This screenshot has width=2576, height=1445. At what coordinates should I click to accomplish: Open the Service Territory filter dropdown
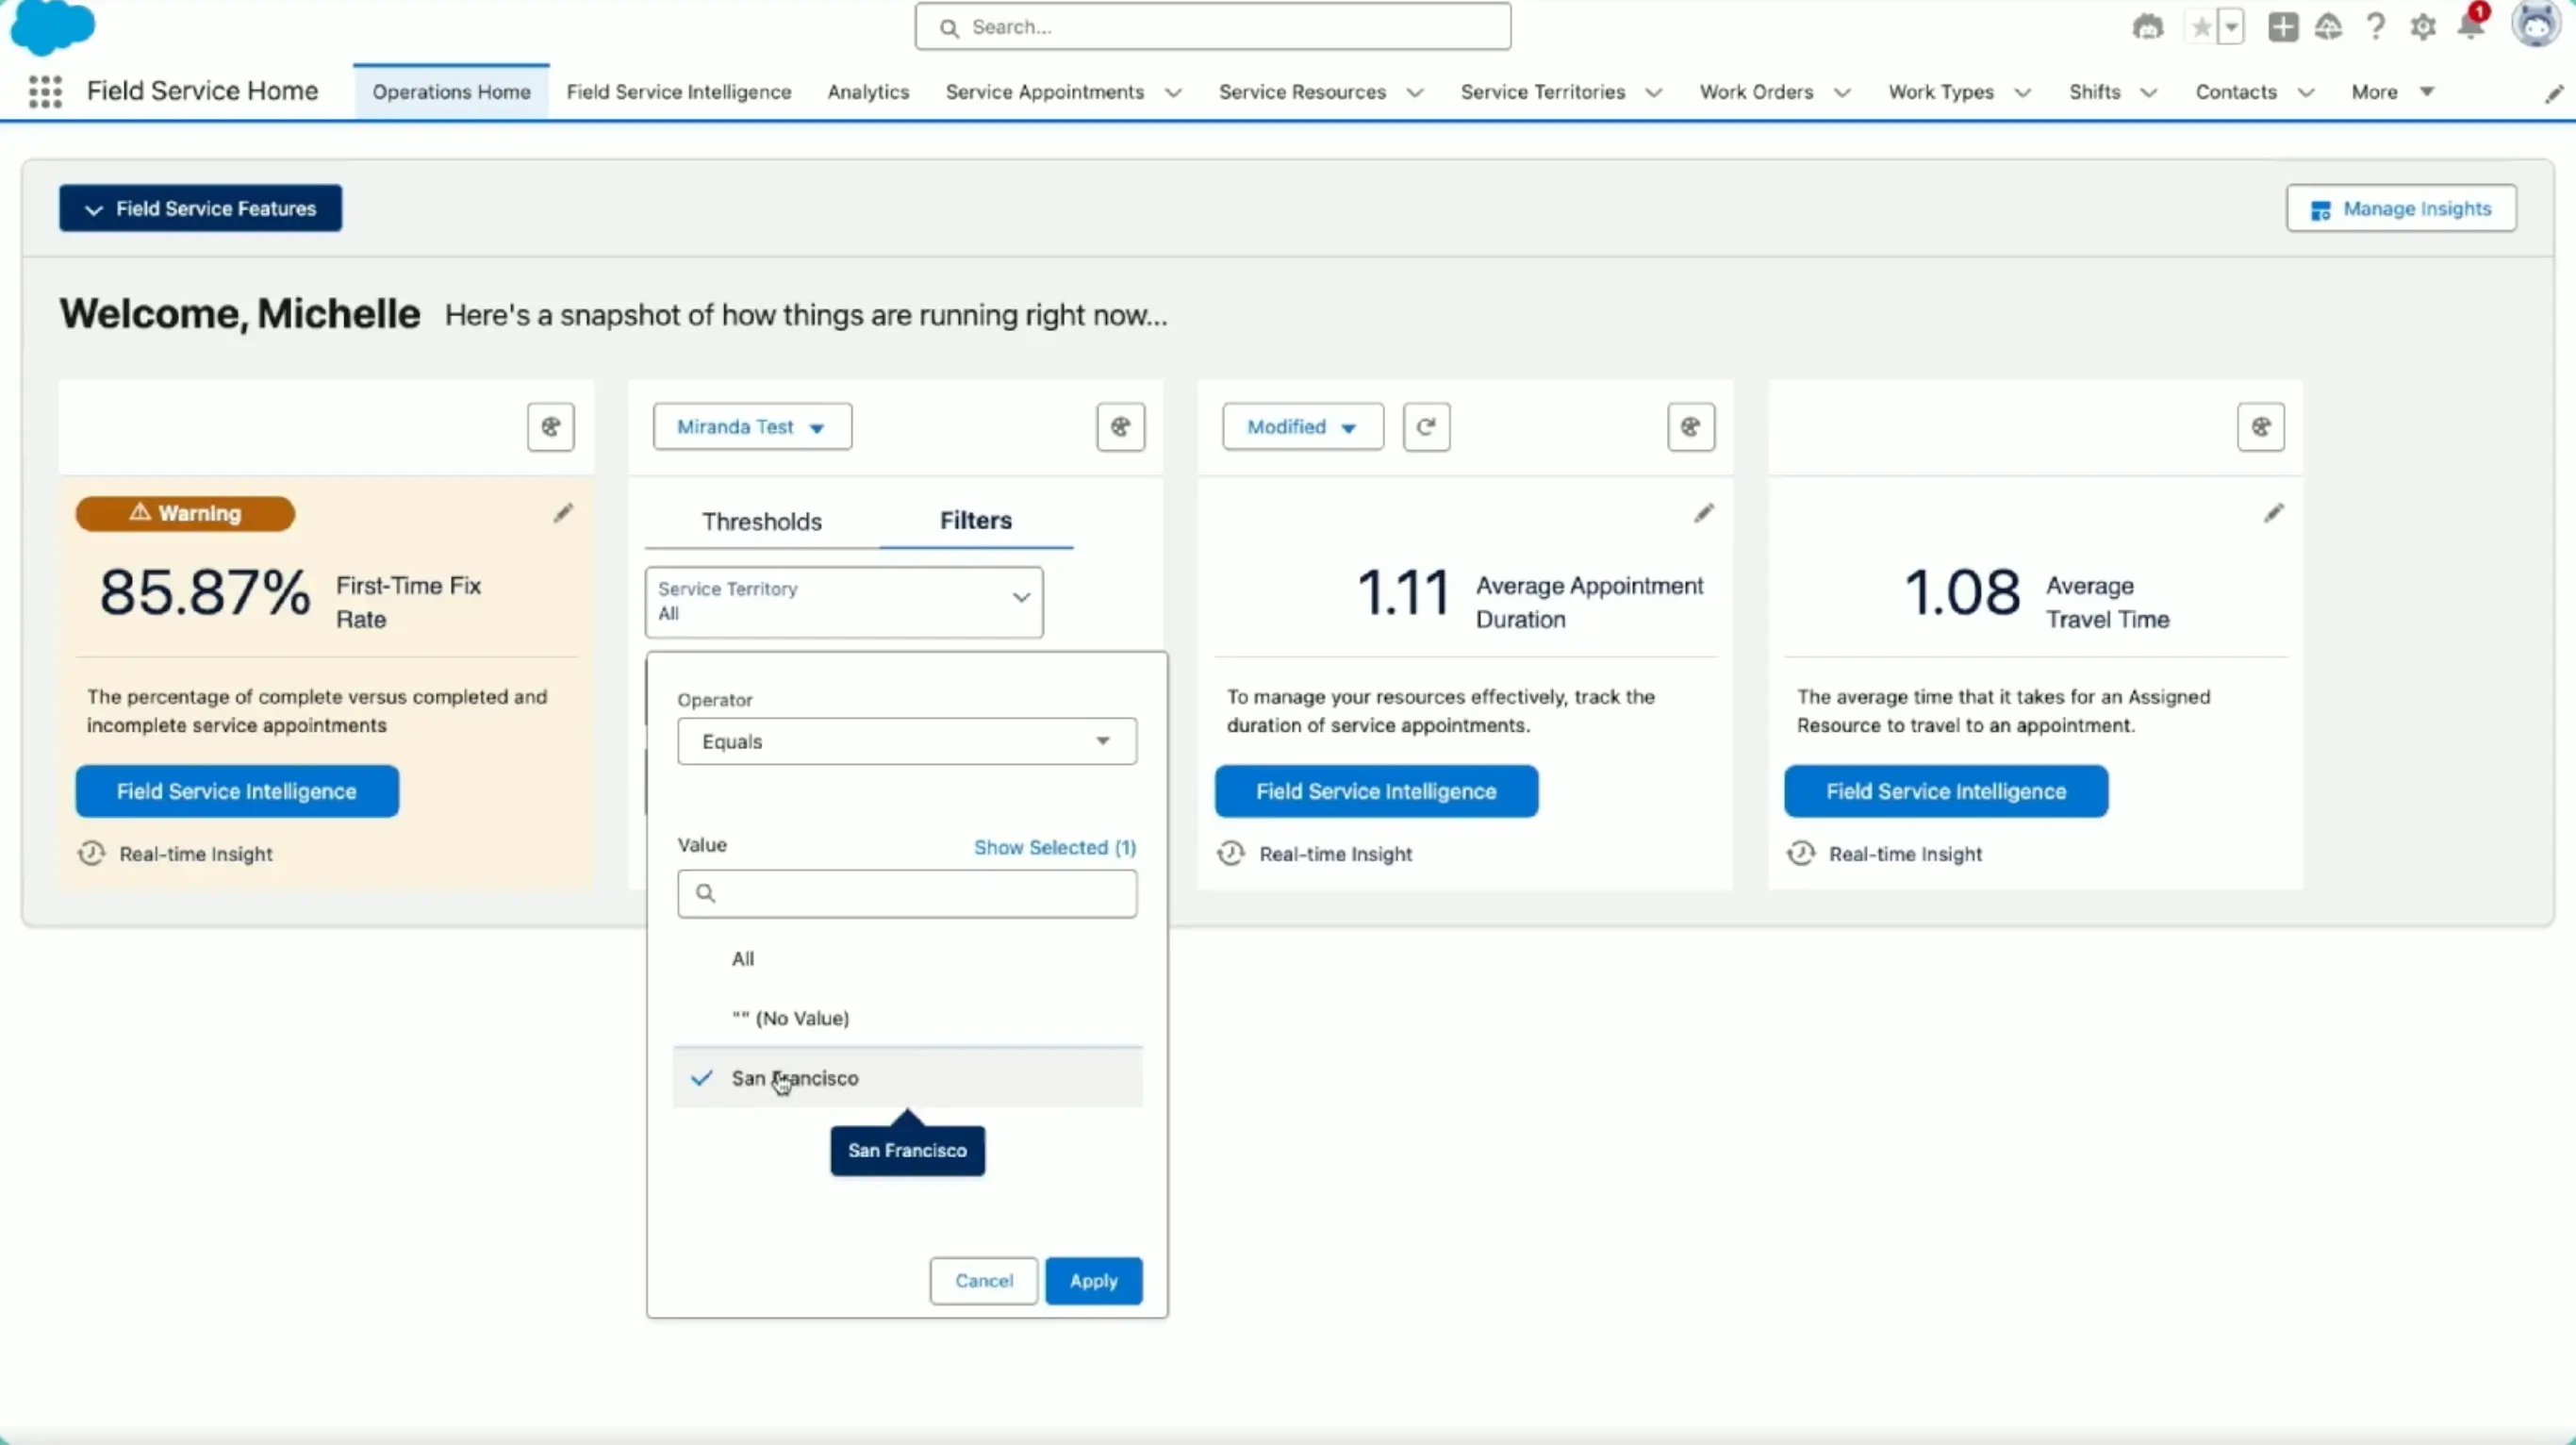[x=844, y=602]
